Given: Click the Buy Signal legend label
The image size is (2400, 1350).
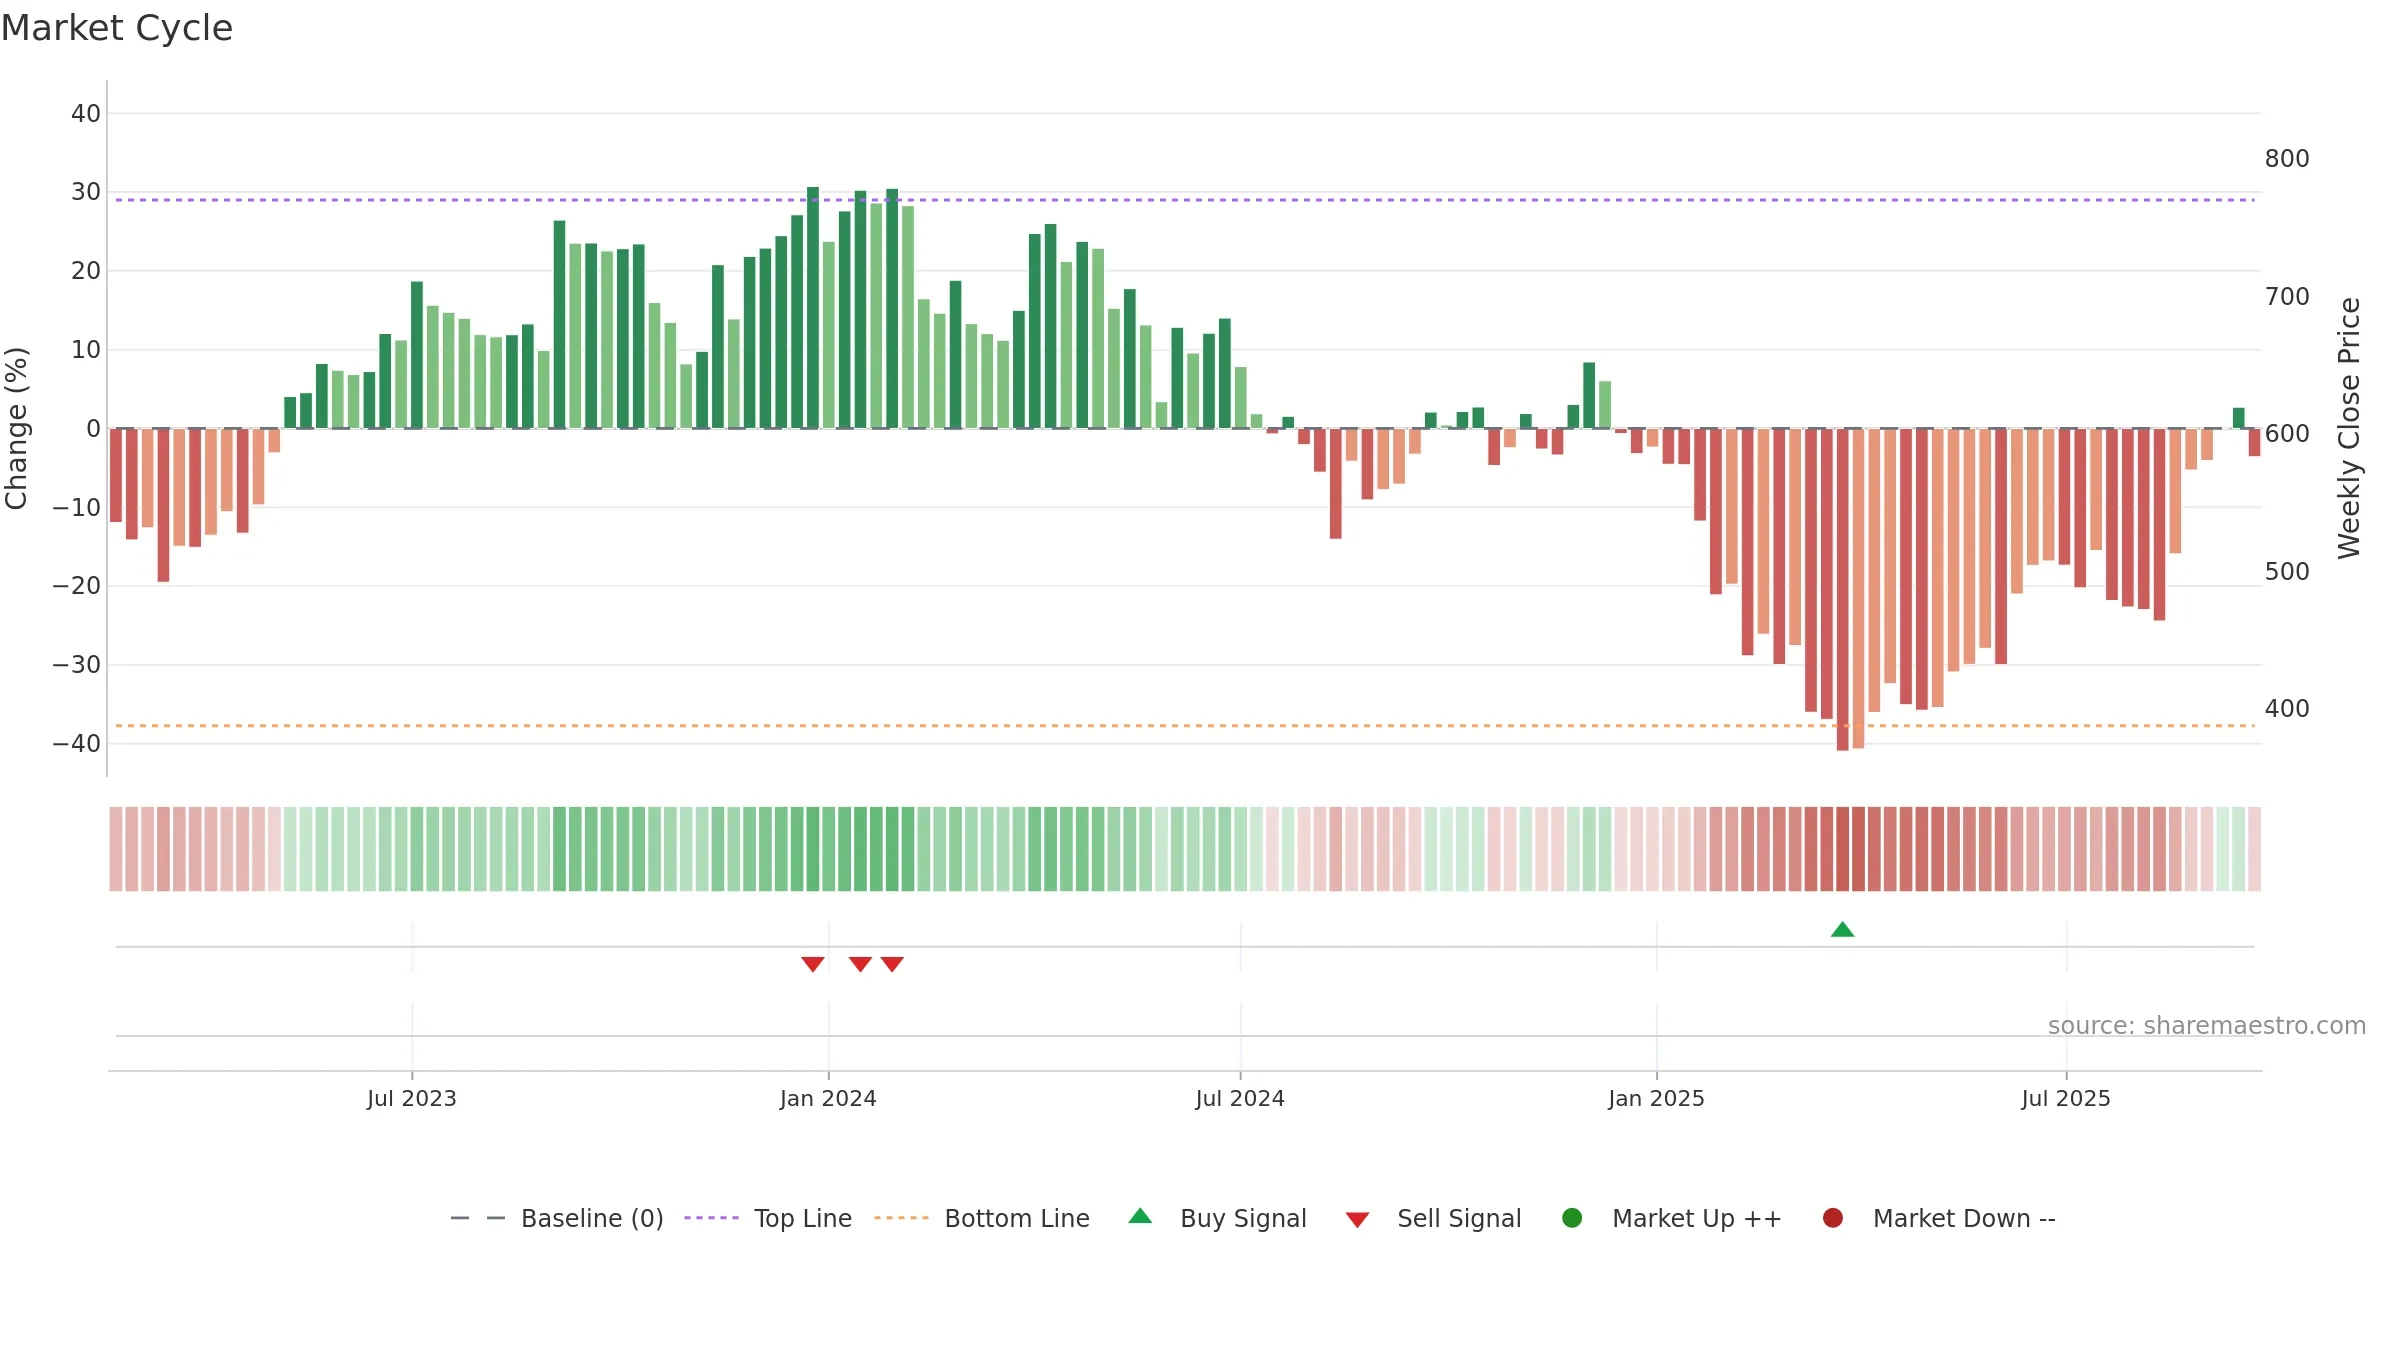Looking at the screenshot, I should [x=1243, y=1218].
